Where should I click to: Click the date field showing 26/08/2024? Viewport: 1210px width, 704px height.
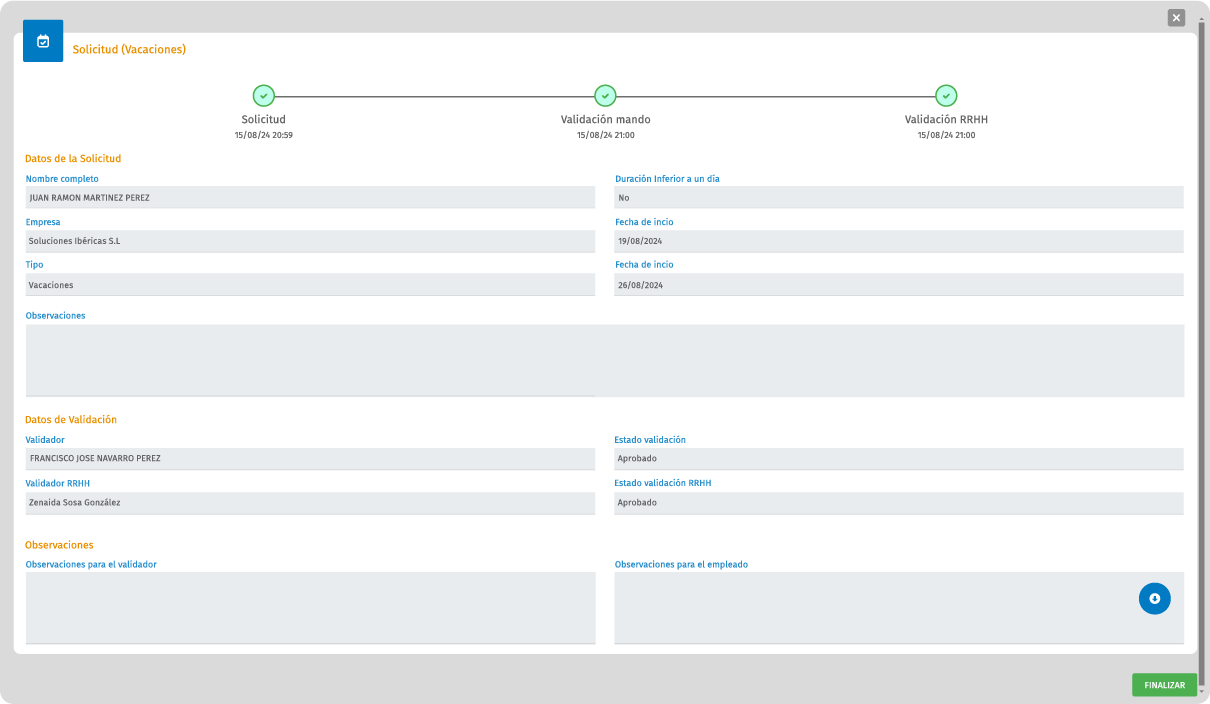point(898,285)
